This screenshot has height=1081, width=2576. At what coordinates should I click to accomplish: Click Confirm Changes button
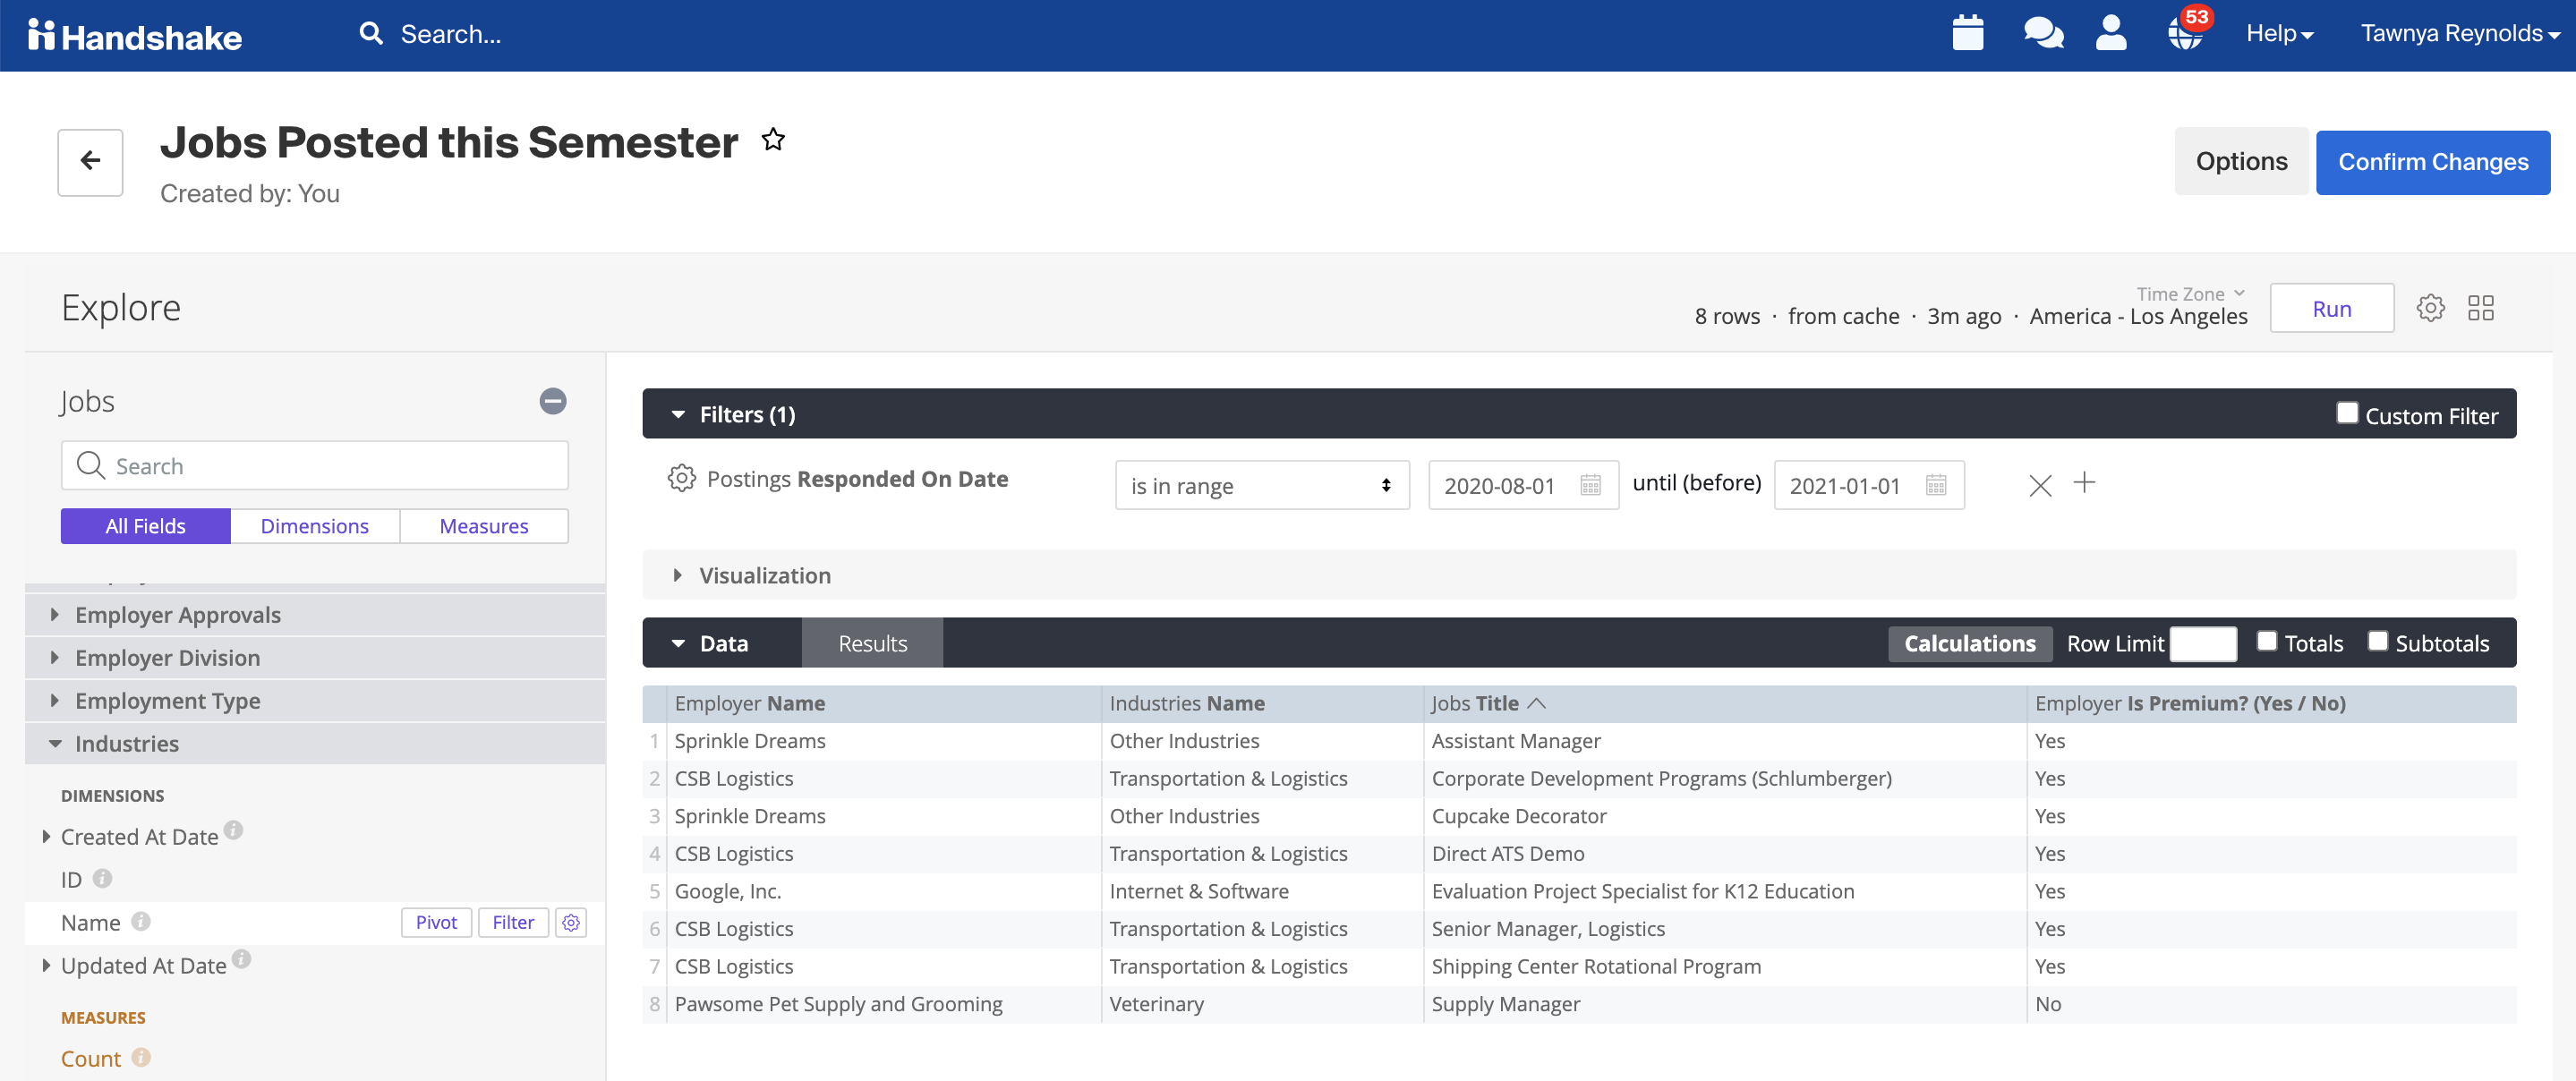coord(2432,162)
